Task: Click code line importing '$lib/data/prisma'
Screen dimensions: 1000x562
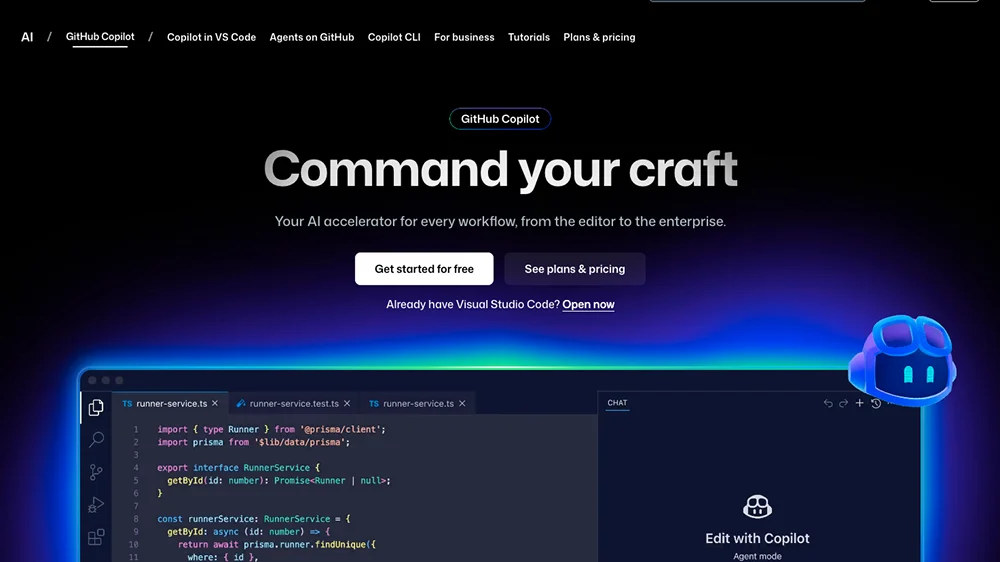Action: pos(254,442)
